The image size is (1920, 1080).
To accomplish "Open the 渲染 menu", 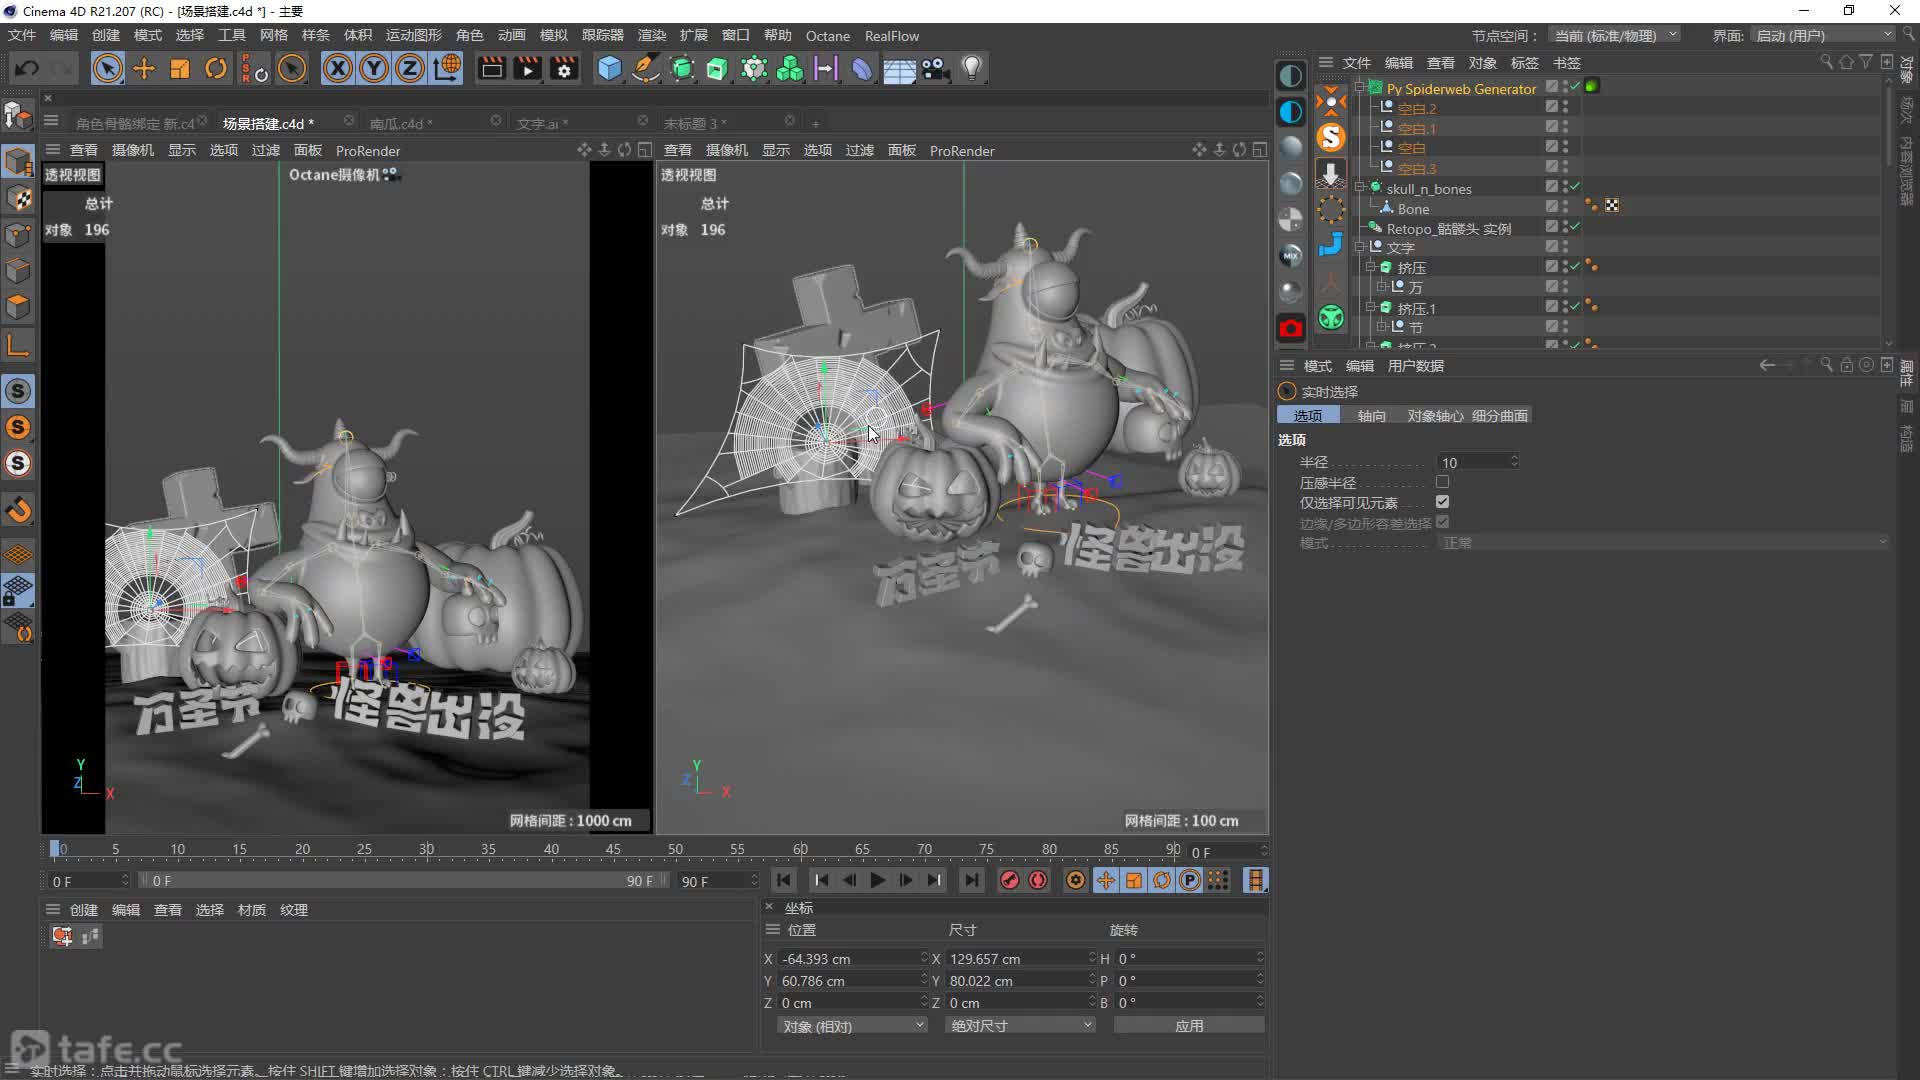I will click(x=652, y=35).
